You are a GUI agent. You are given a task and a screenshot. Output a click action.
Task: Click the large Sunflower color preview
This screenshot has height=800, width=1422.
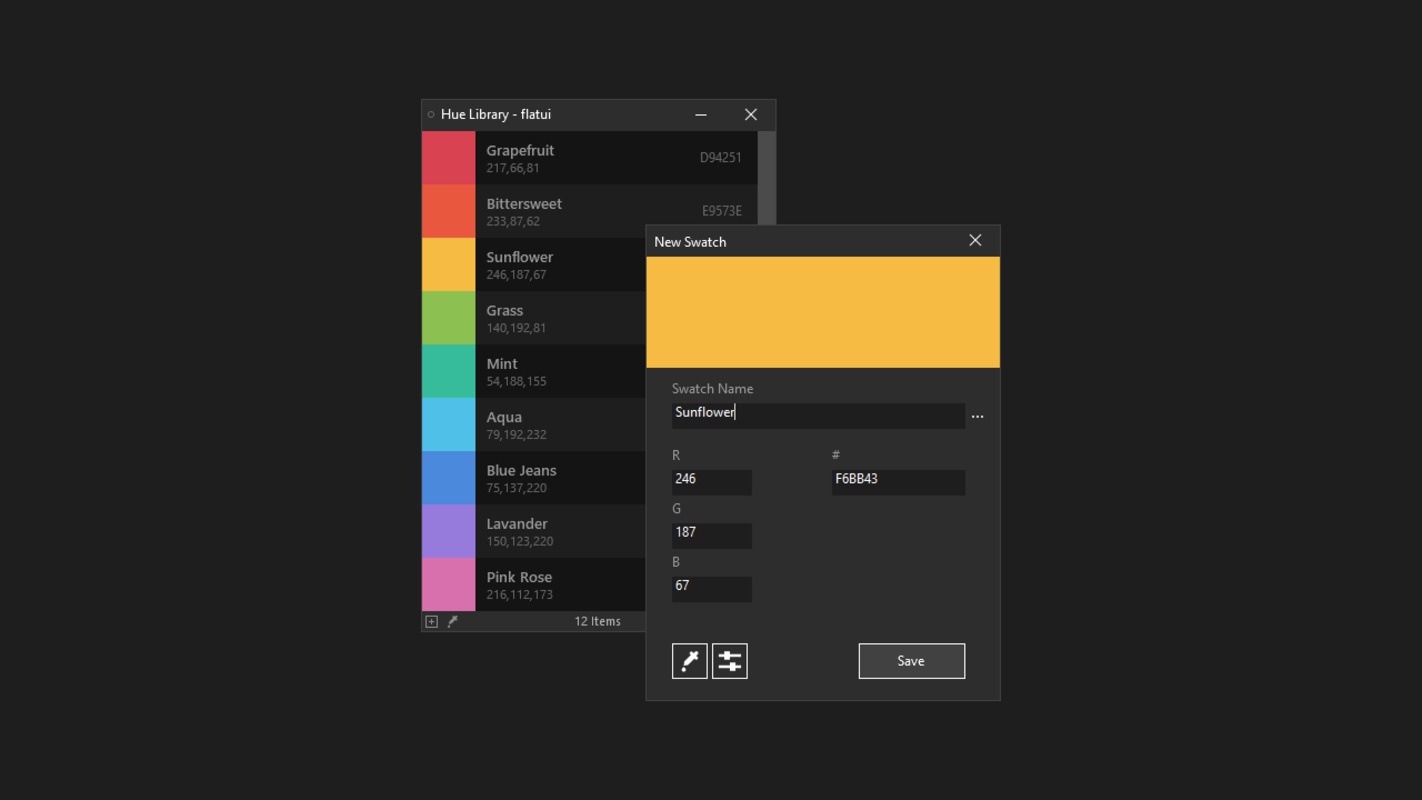pyautogui.click(x=822, y=311)
